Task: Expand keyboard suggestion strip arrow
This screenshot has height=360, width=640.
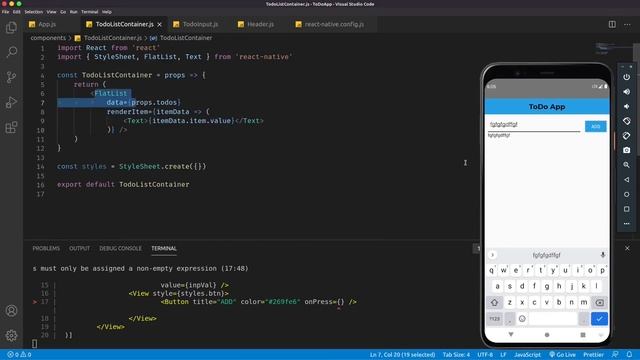Action: click(x=493, y=255)
